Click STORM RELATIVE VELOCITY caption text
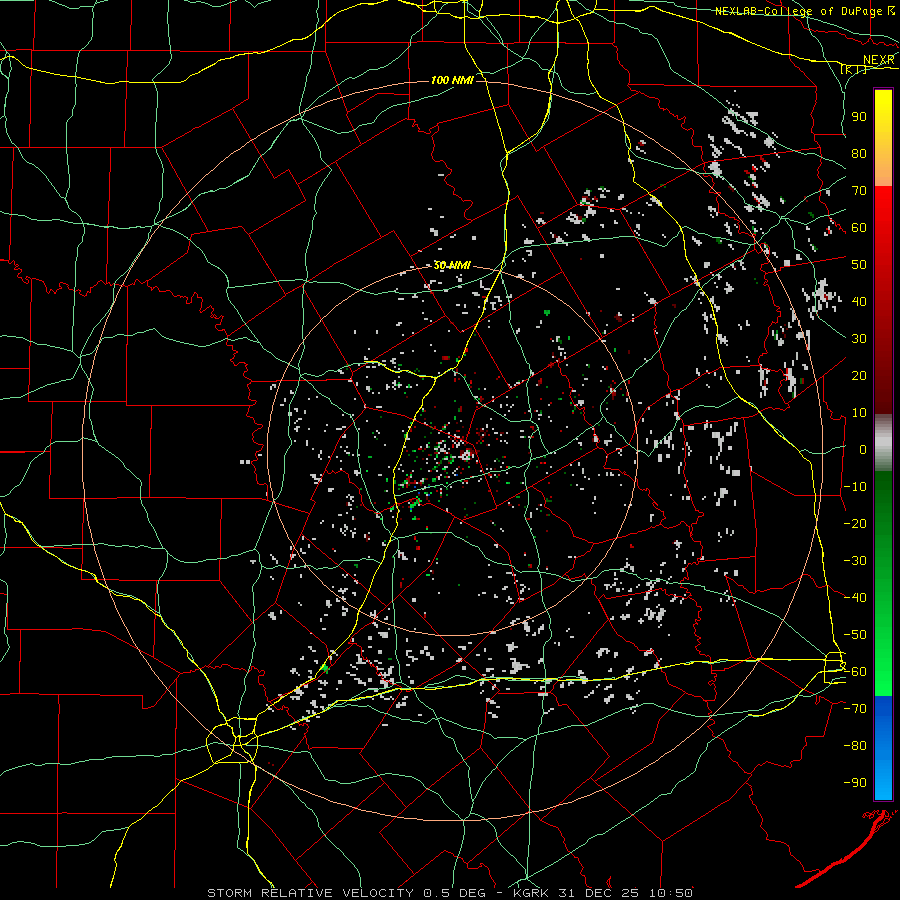Screen dimensions: 900x900 [310, 893]
